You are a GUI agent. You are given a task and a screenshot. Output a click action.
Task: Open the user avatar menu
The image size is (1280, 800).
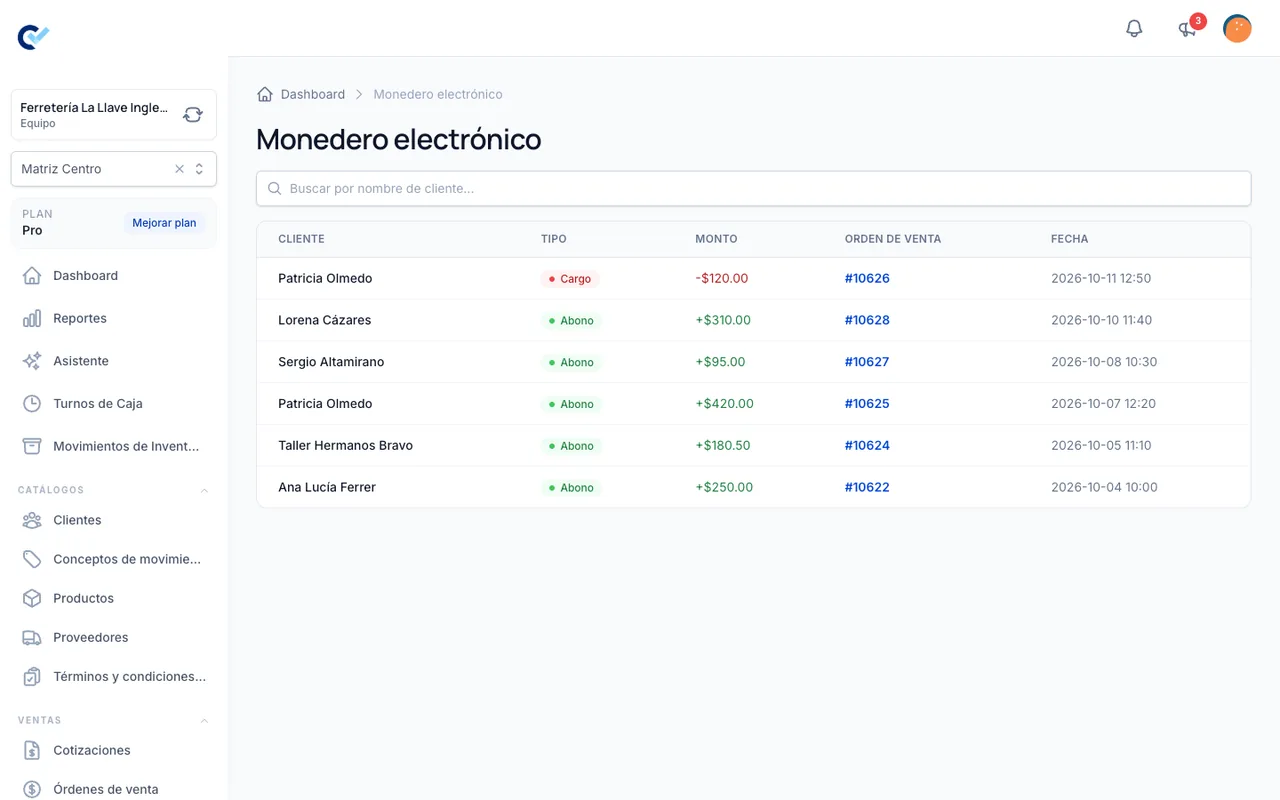click(x=1237, y=28)
